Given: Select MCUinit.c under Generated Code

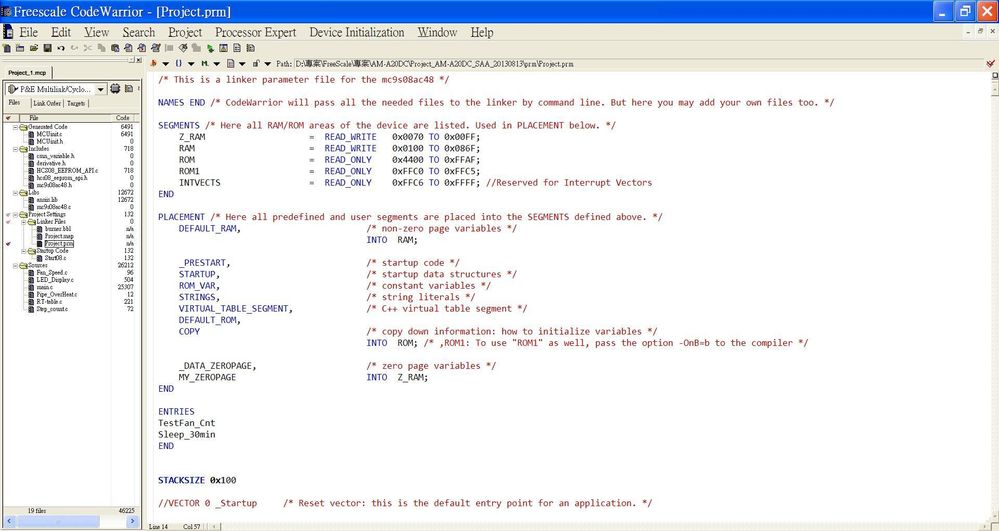Looking at the screenshot, I should [49, 135].
